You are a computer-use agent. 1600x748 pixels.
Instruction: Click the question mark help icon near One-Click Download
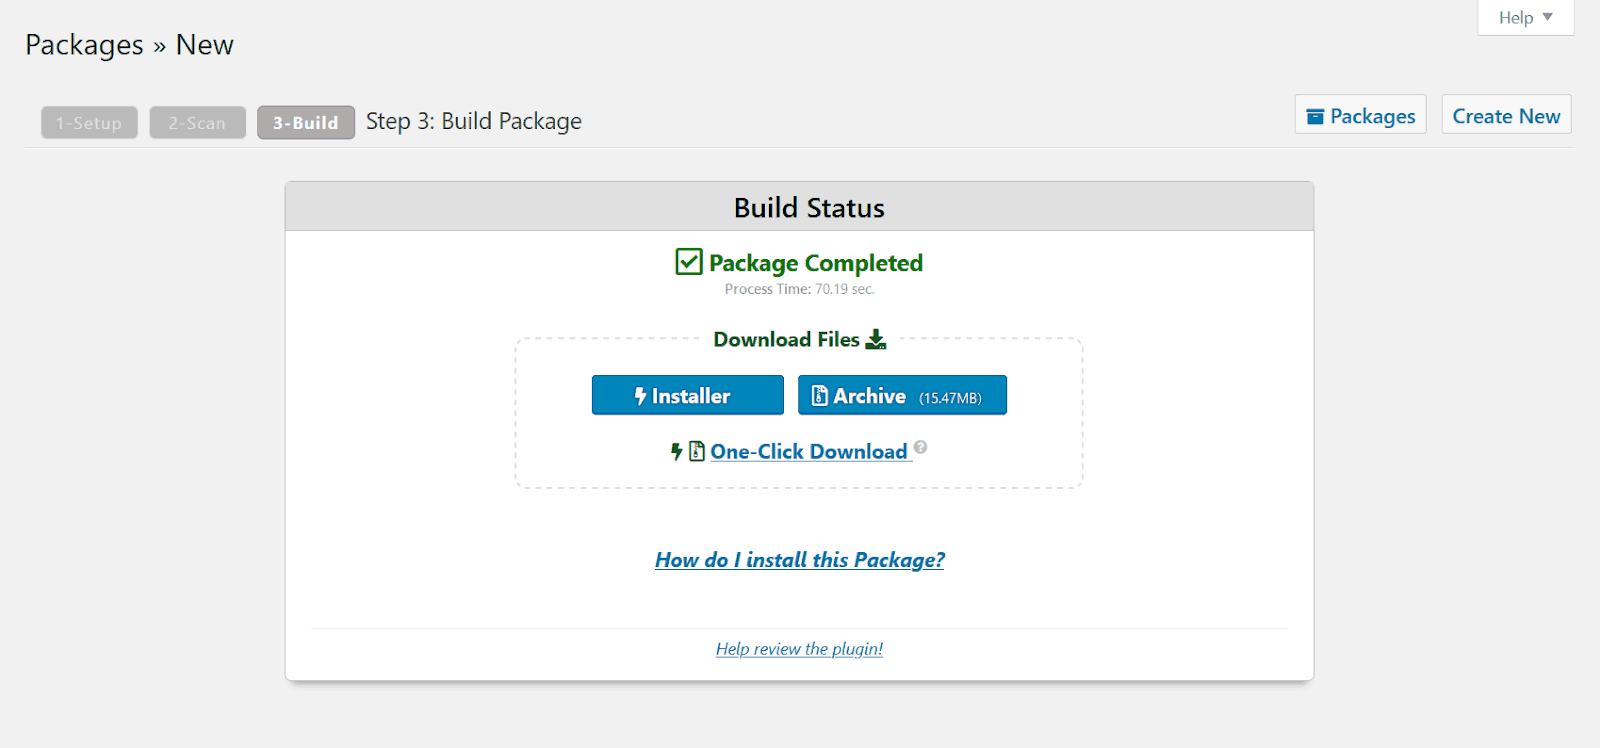point(919,448)
